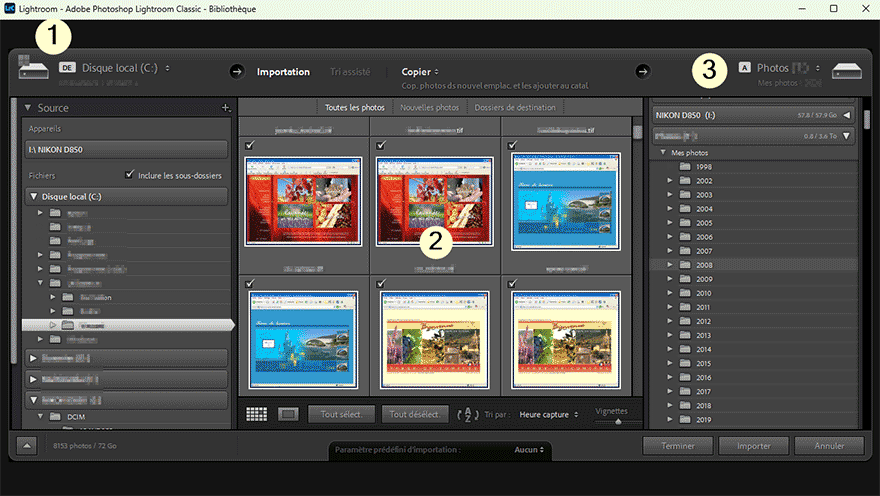Click the DE badge beside Disque local
The width and height of the screenshot is (880, 496).
[x=67, y=68]
